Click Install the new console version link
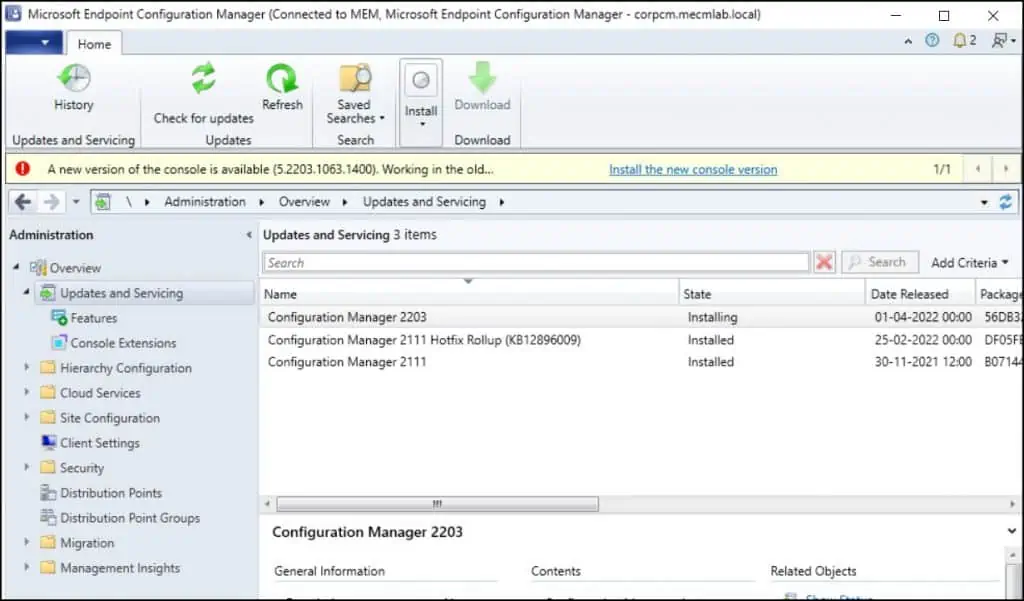The image size is (1024, 601). (693, 170)
